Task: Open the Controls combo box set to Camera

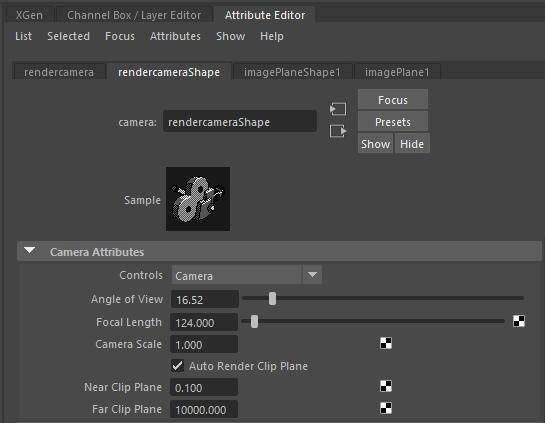Action: tap(247, 275)
